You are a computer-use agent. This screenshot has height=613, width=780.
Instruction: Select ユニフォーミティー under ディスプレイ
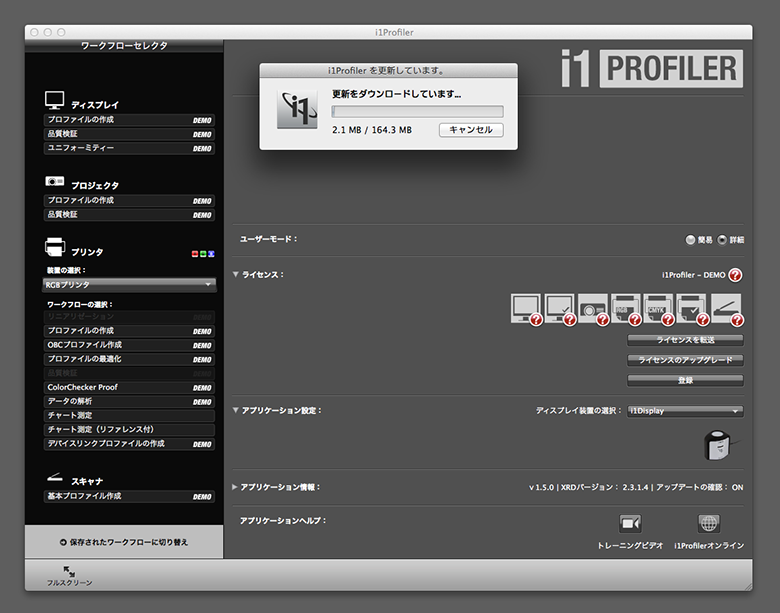click(x=129, y=148)
